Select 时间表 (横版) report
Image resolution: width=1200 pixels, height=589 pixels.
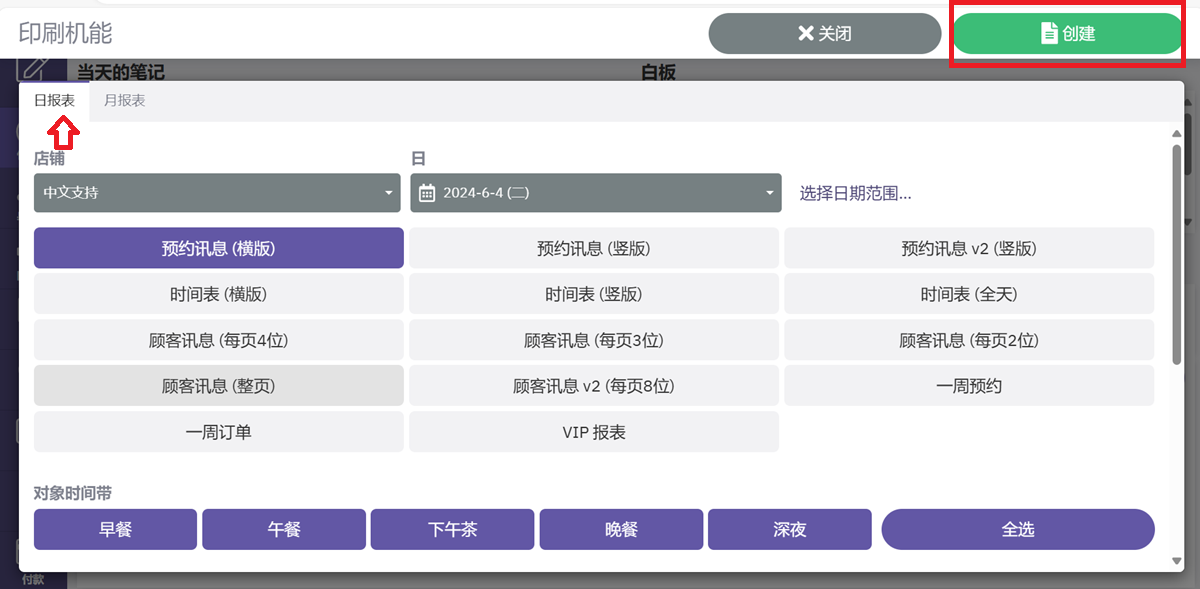219,294
